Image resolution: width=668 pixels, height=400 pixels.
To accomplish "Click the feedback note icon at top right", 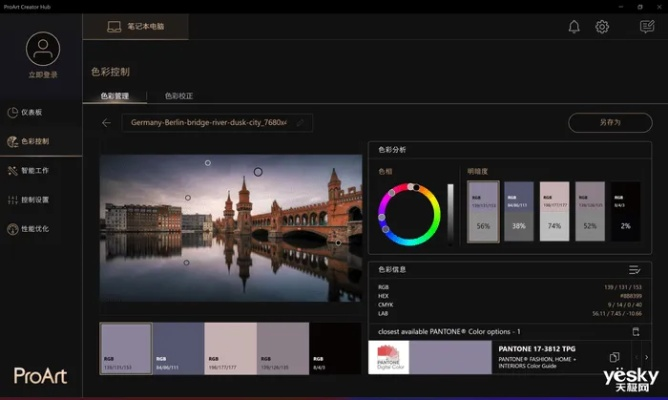I will 646,27.
